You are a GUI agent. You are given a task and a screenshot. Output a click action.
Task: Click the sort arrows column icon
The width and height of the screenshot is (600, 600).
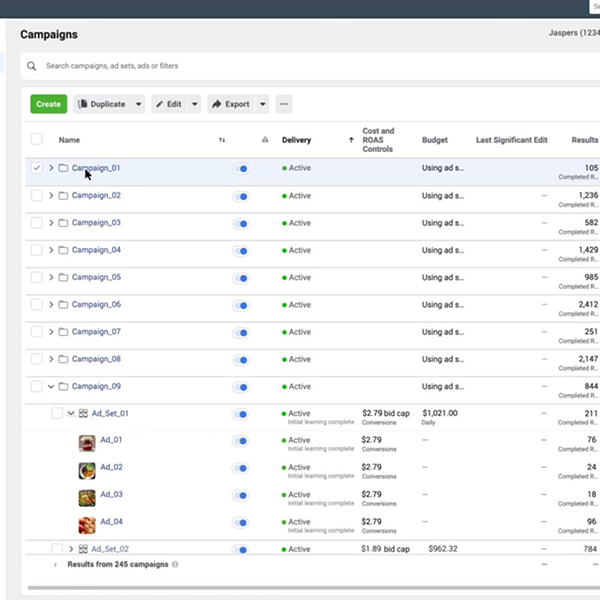click(x=222, y=140)
